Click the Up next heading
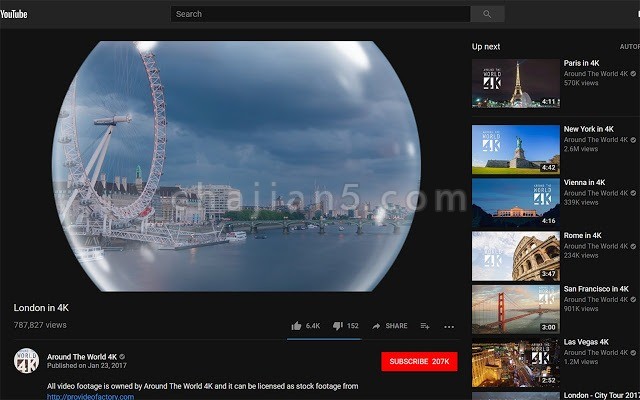640x400 pixels. tap(486, 47)
